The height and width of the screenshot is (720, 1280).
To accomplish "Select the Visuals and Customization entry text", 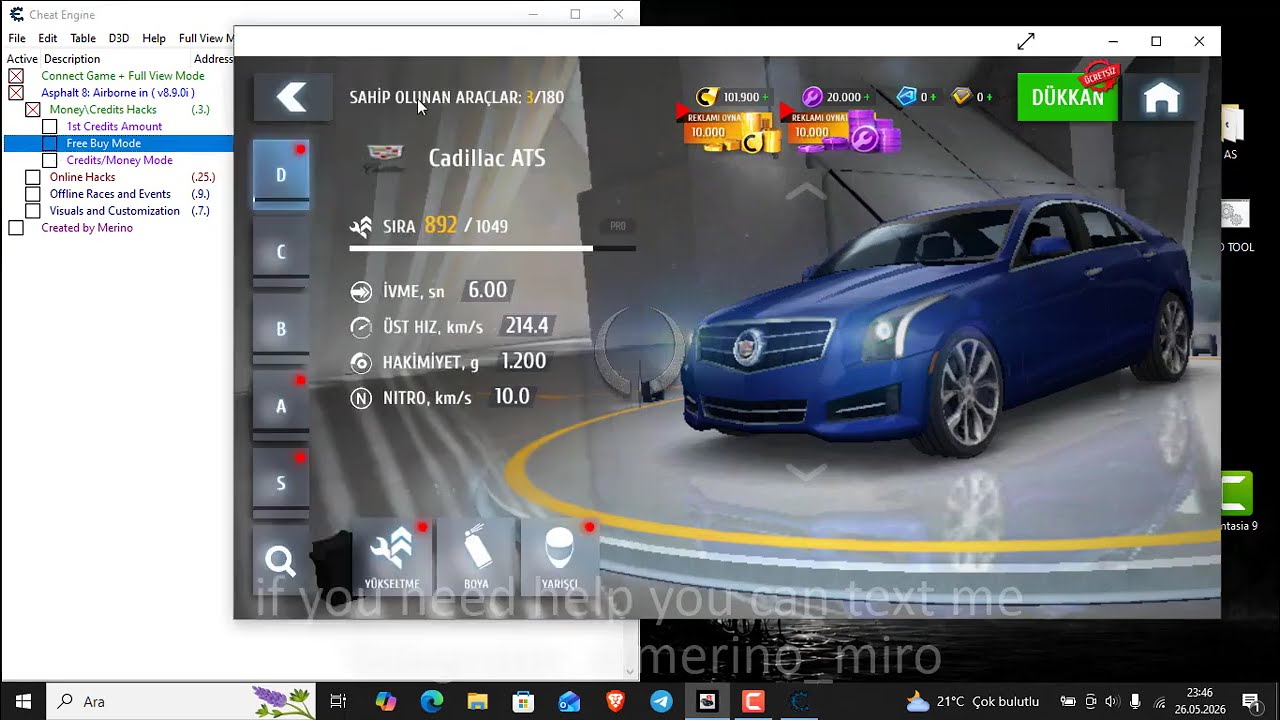I will [x=115, y=211].
